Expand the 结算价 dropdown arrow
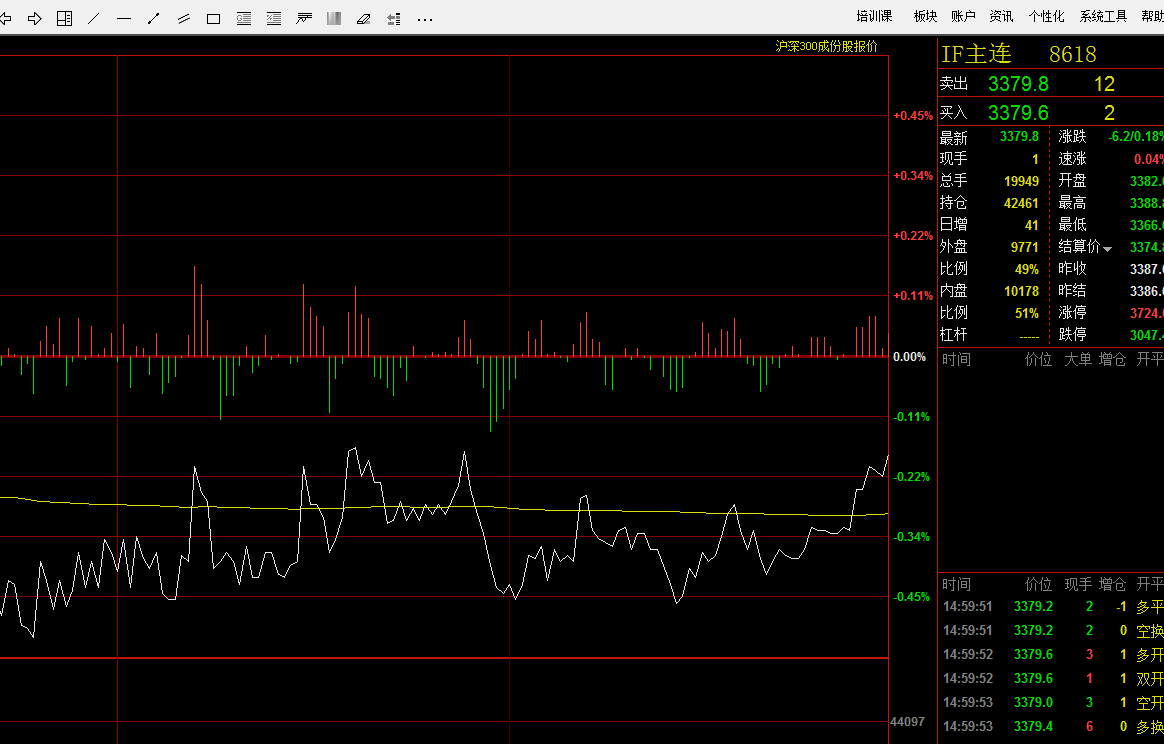1164x744 pixels. point(1107,248)
